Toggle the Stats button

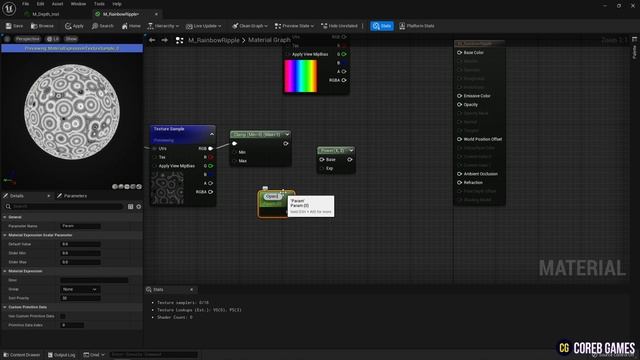(382, 26)
